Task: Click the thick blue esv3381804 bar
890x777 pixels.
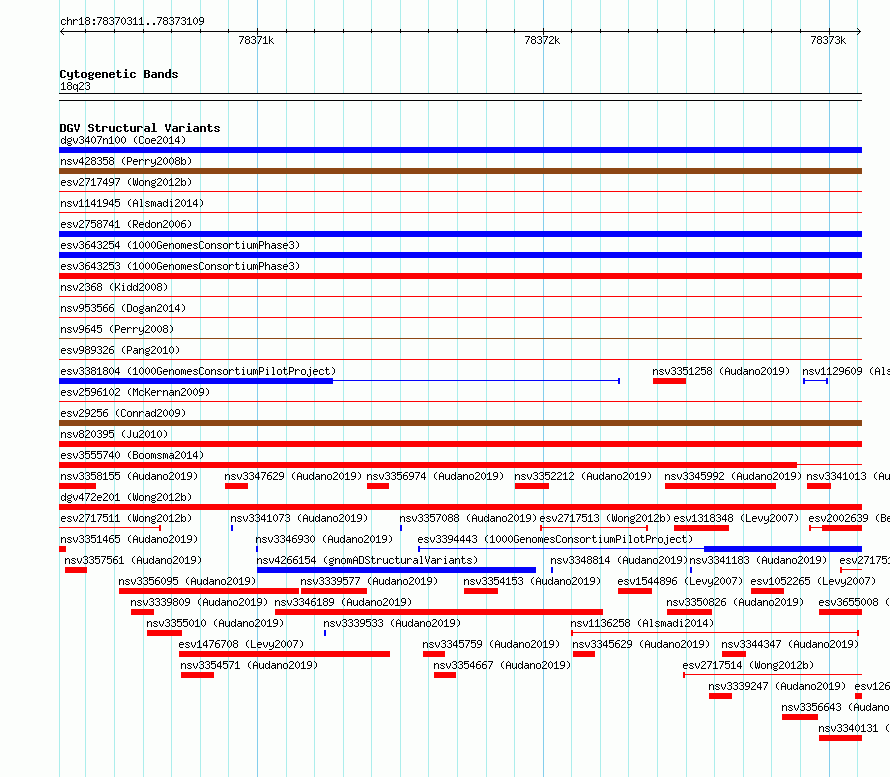Action: click(196, 381)
